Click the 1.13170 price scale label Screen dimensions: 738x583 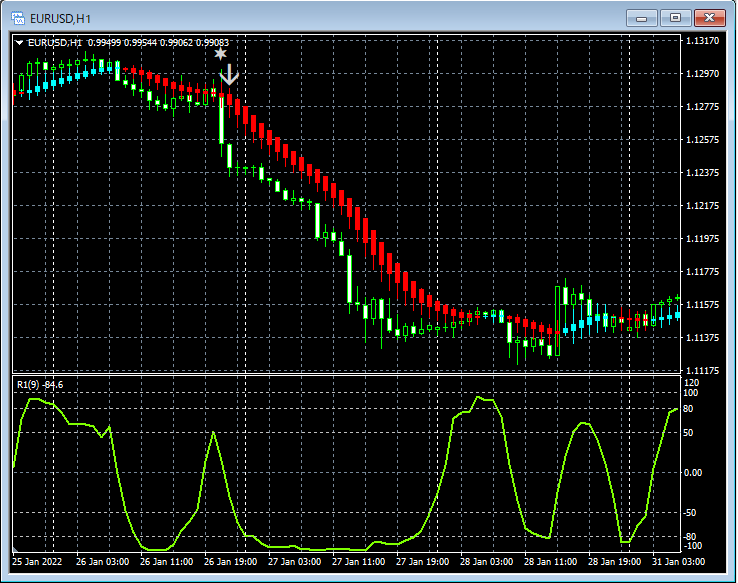703,40
